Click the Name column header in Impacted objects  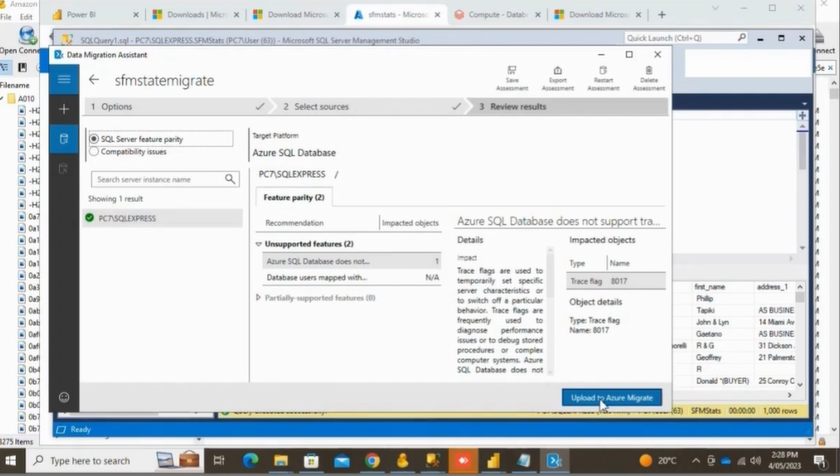coord(619,263)
